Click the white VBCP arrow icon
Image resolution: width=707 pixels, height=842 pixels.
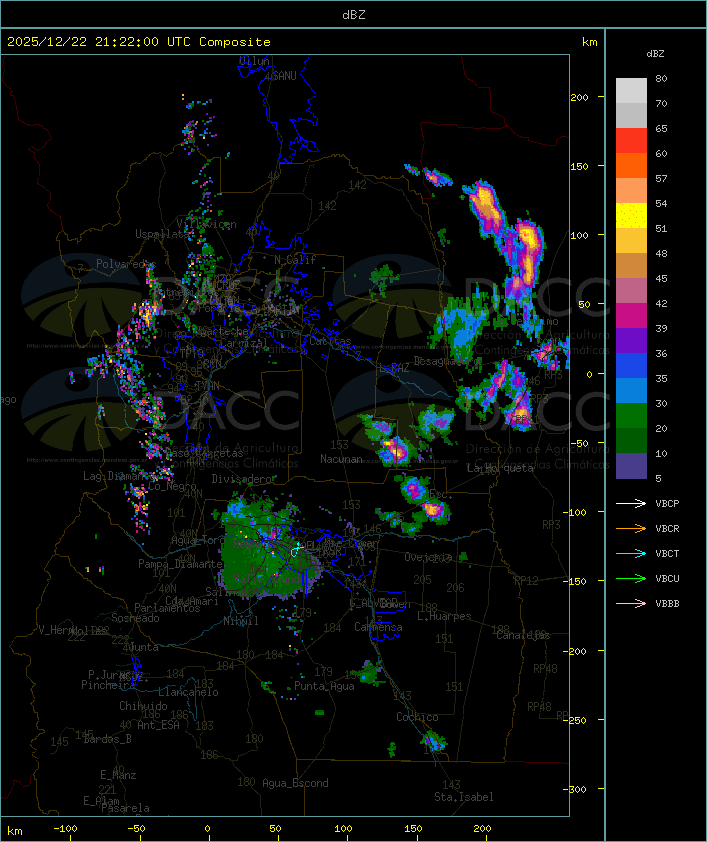(x=631, y=503)
